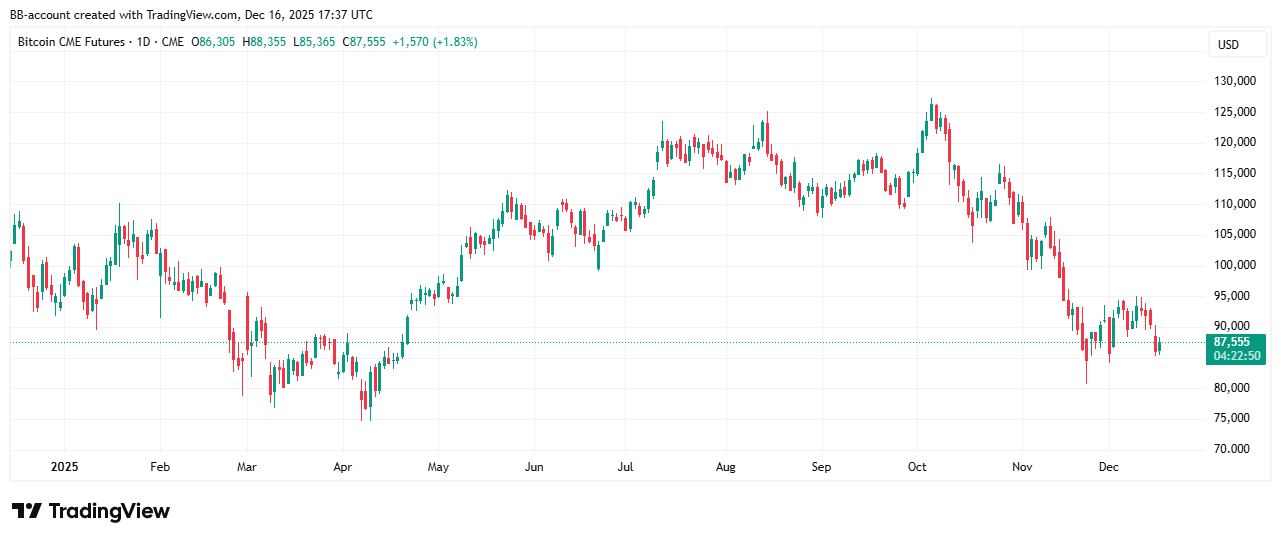Select the green 87,555 current price label

pyautogui.click(x=1234, y=342)
